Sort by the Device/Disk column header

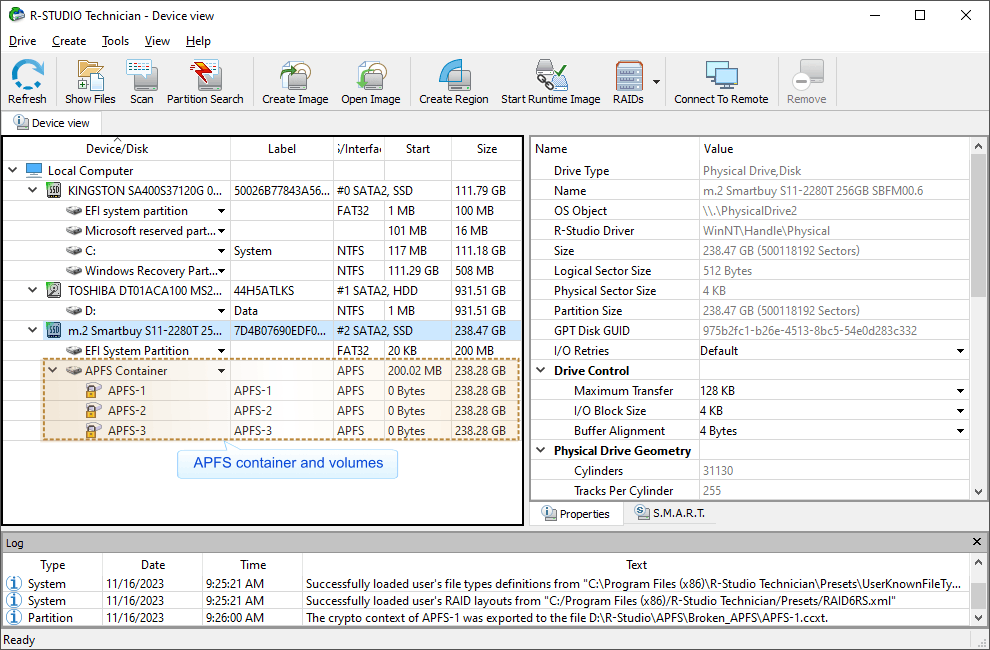[x=117, y=148]
